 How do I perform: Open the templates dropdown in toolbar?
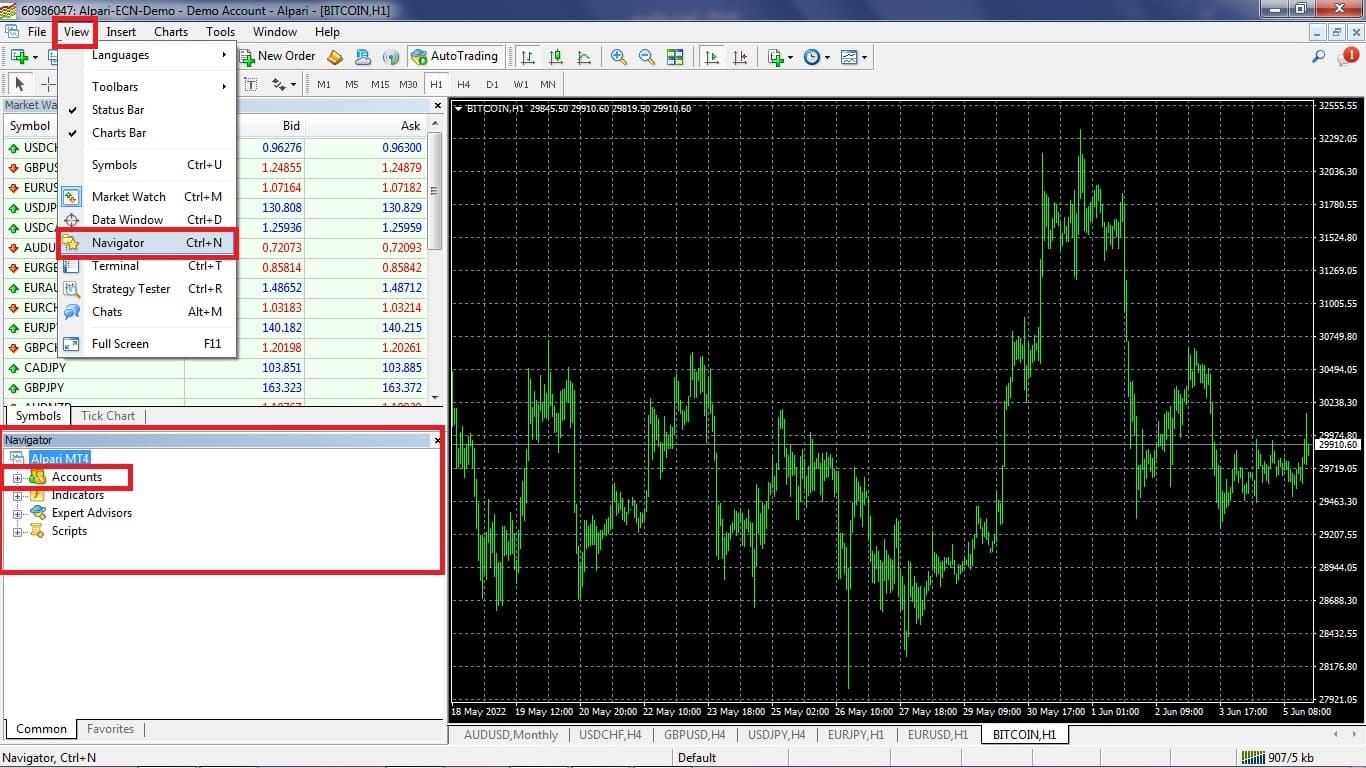853,57
